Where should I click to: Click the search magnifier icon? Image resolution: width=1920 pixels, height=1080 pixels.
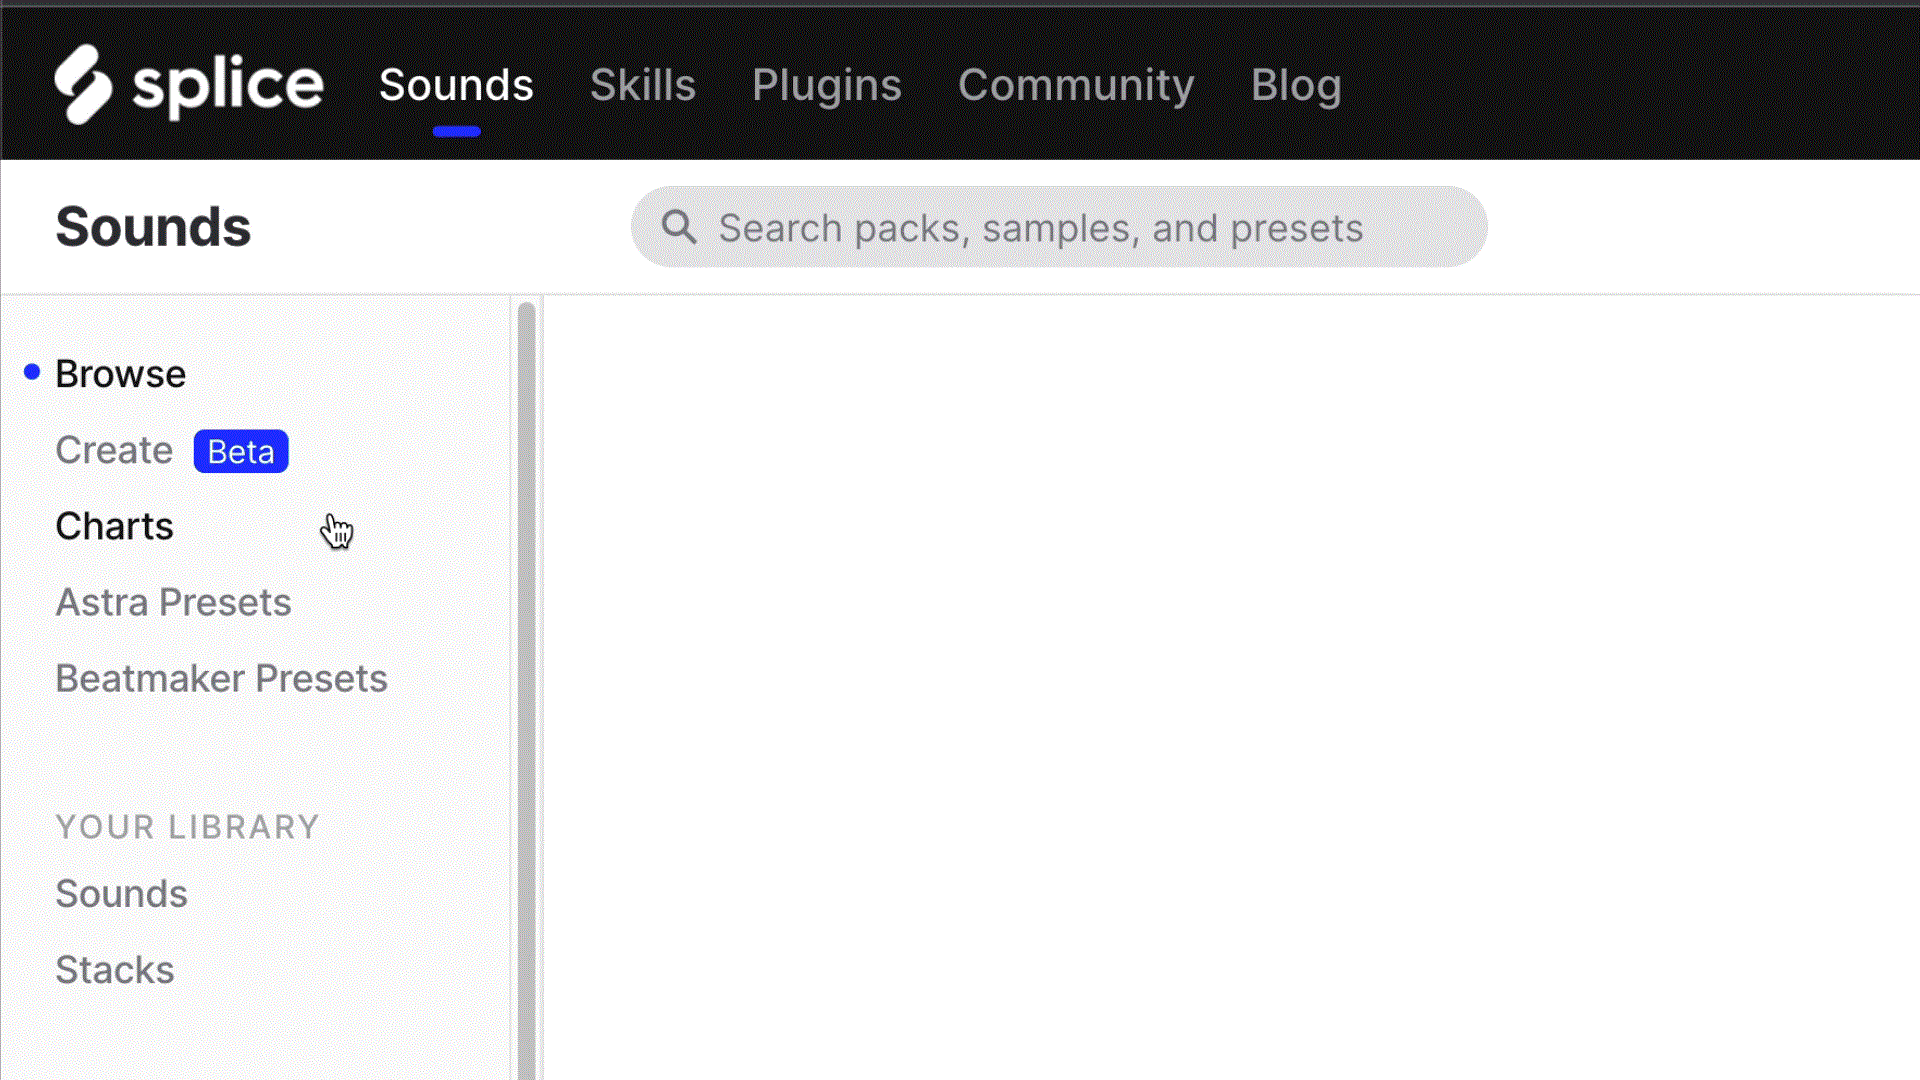(x=679, y=227)
